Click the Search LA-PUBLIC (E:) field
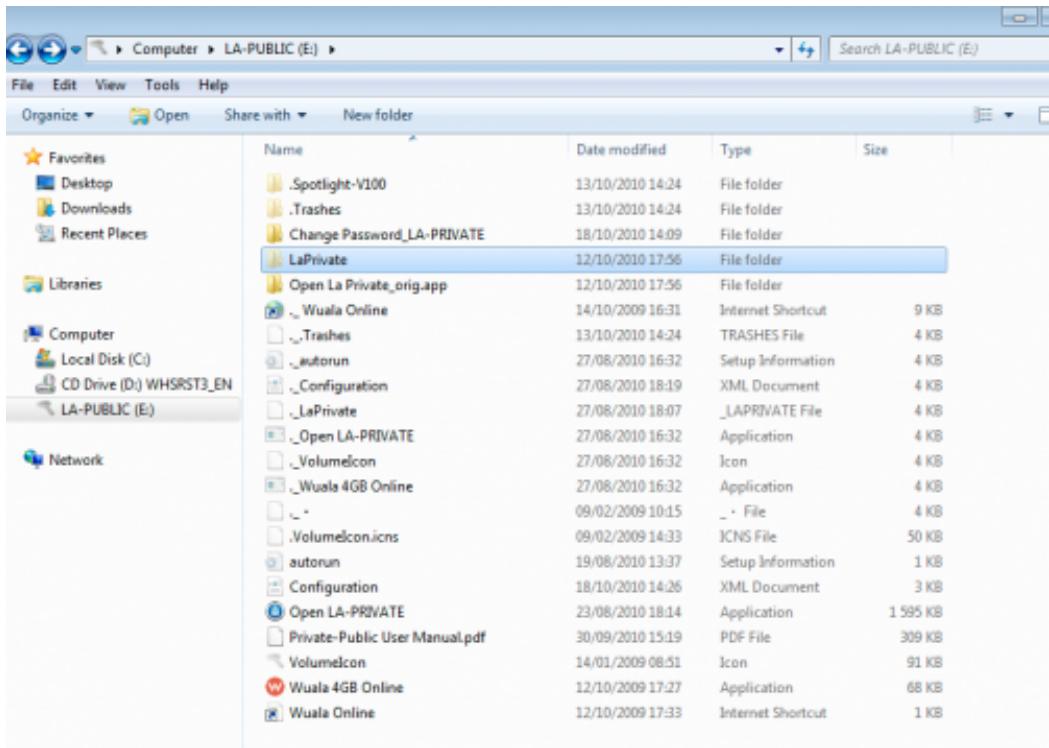1049x748 pixels. pos(939,49)
